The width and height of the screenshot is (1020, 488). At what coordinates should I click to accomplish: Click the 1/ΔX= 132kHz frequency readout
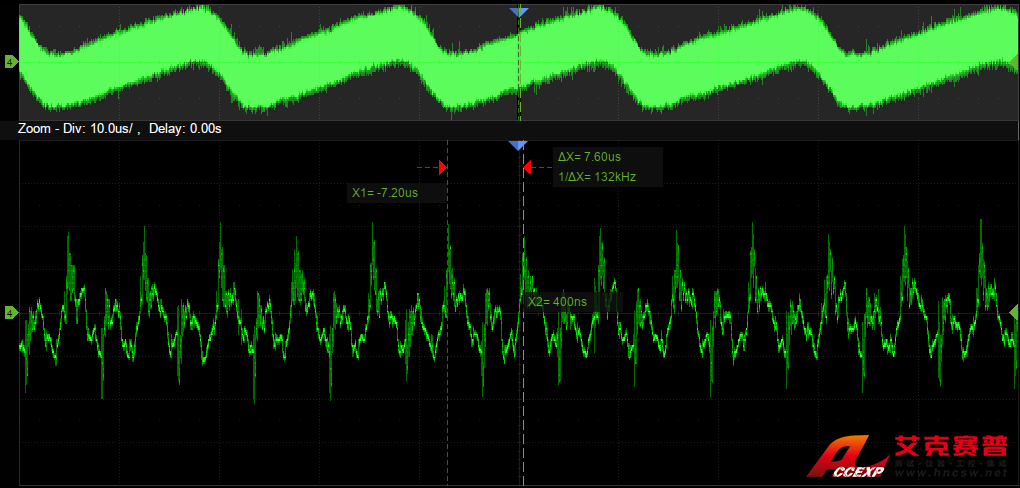coord(596,177)
